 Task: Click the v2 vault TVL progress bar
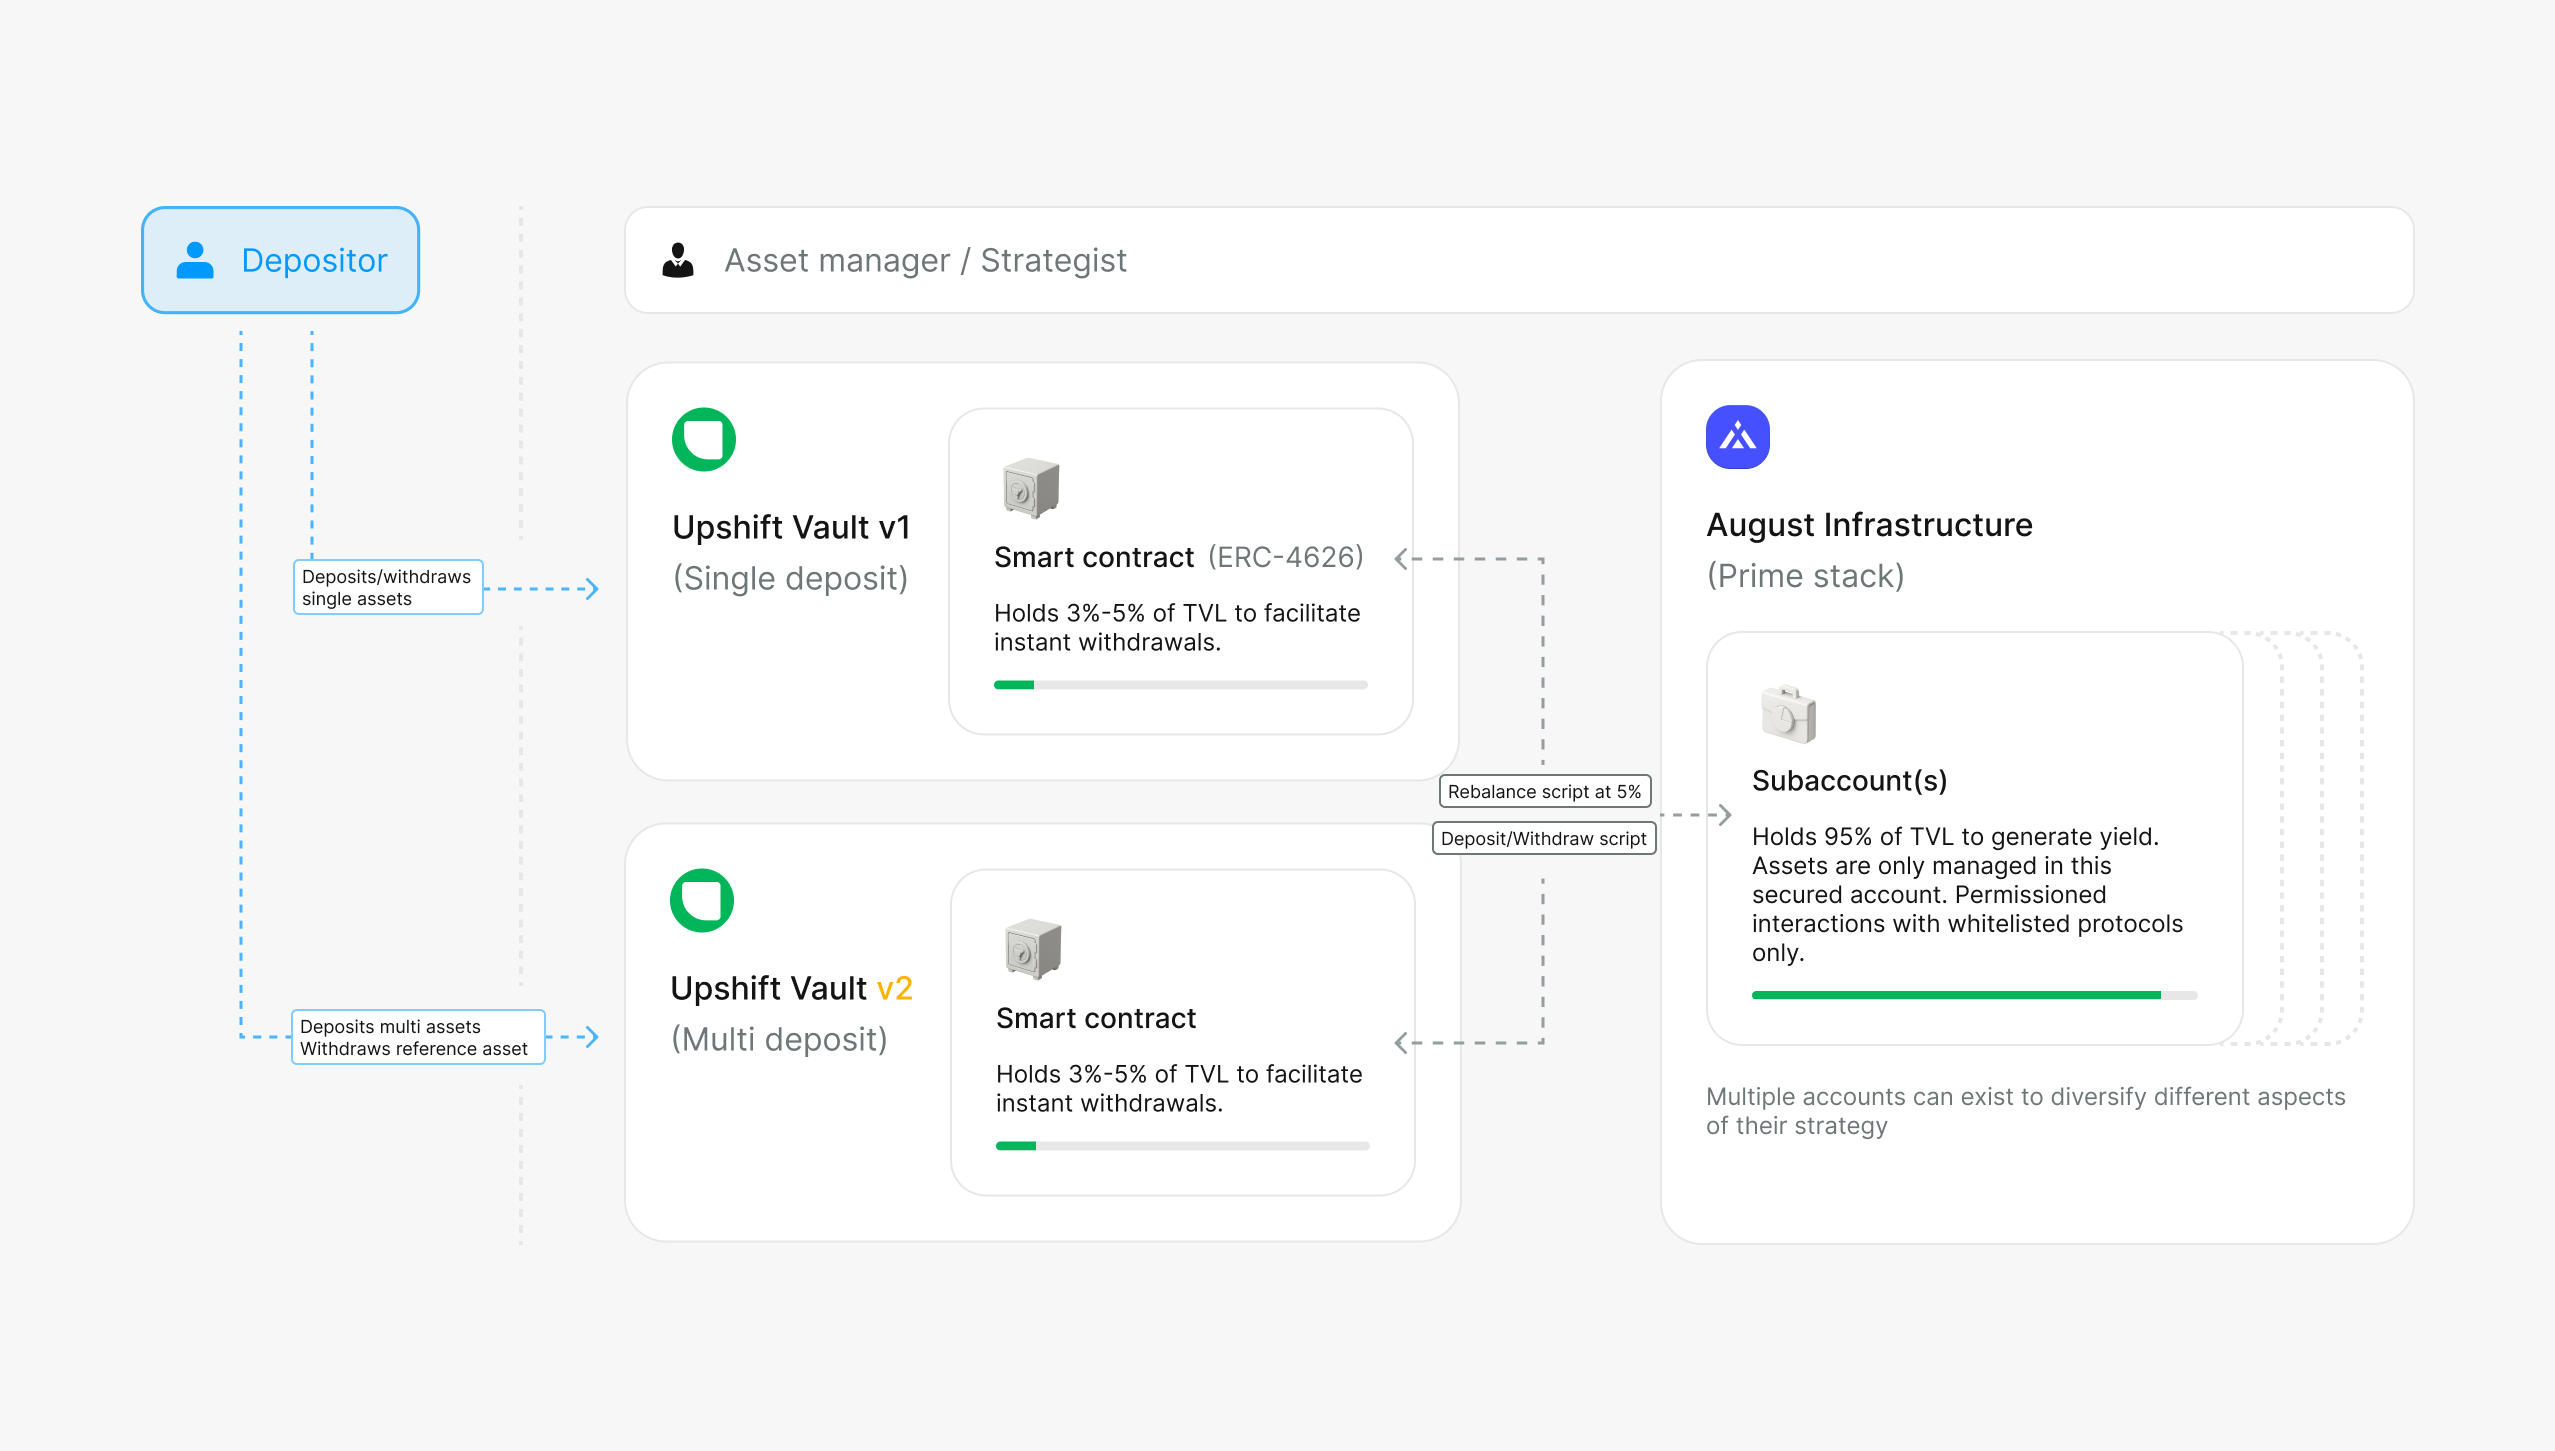coord(1182,1146)
